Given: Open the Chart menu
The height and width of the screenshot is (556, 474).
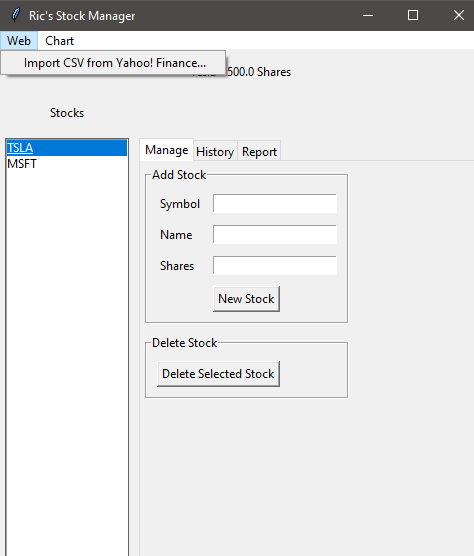Looking at the screenshot, I should (60, 41).
